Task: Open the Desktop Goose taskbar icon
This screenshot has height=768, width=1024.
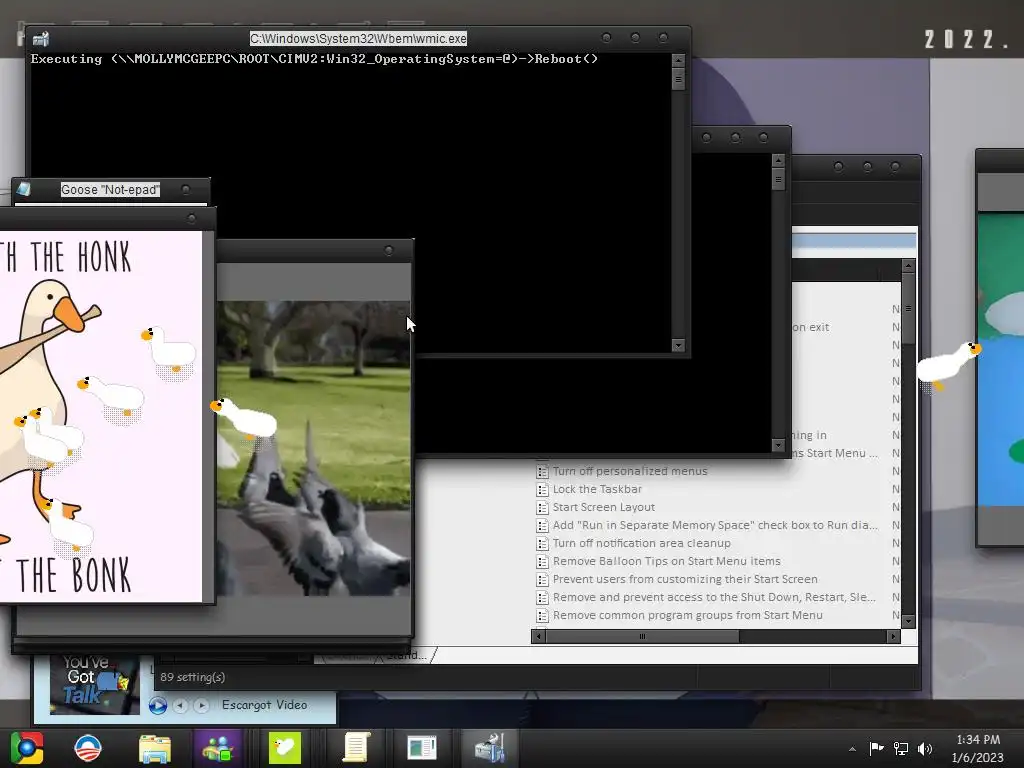Action: (x=285, y=748)
